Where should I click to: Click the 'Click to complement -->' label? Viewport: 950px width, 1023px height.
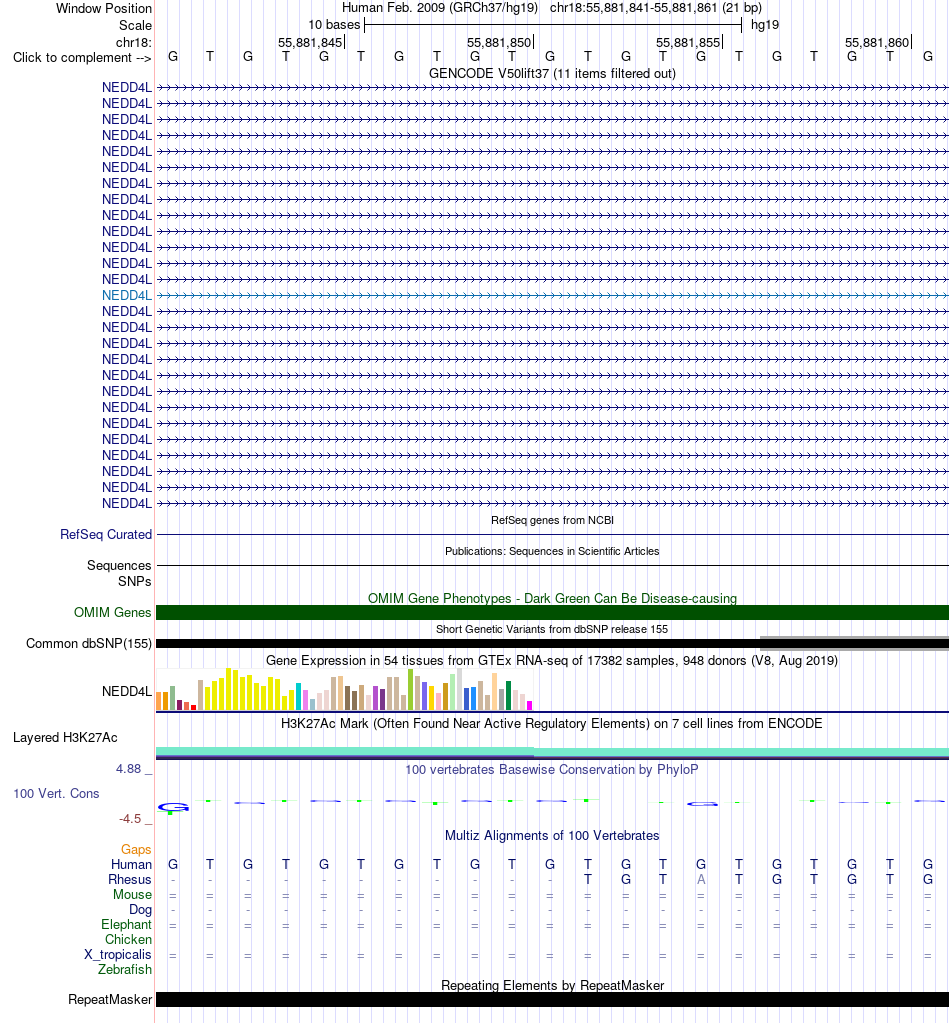(82, 57)
